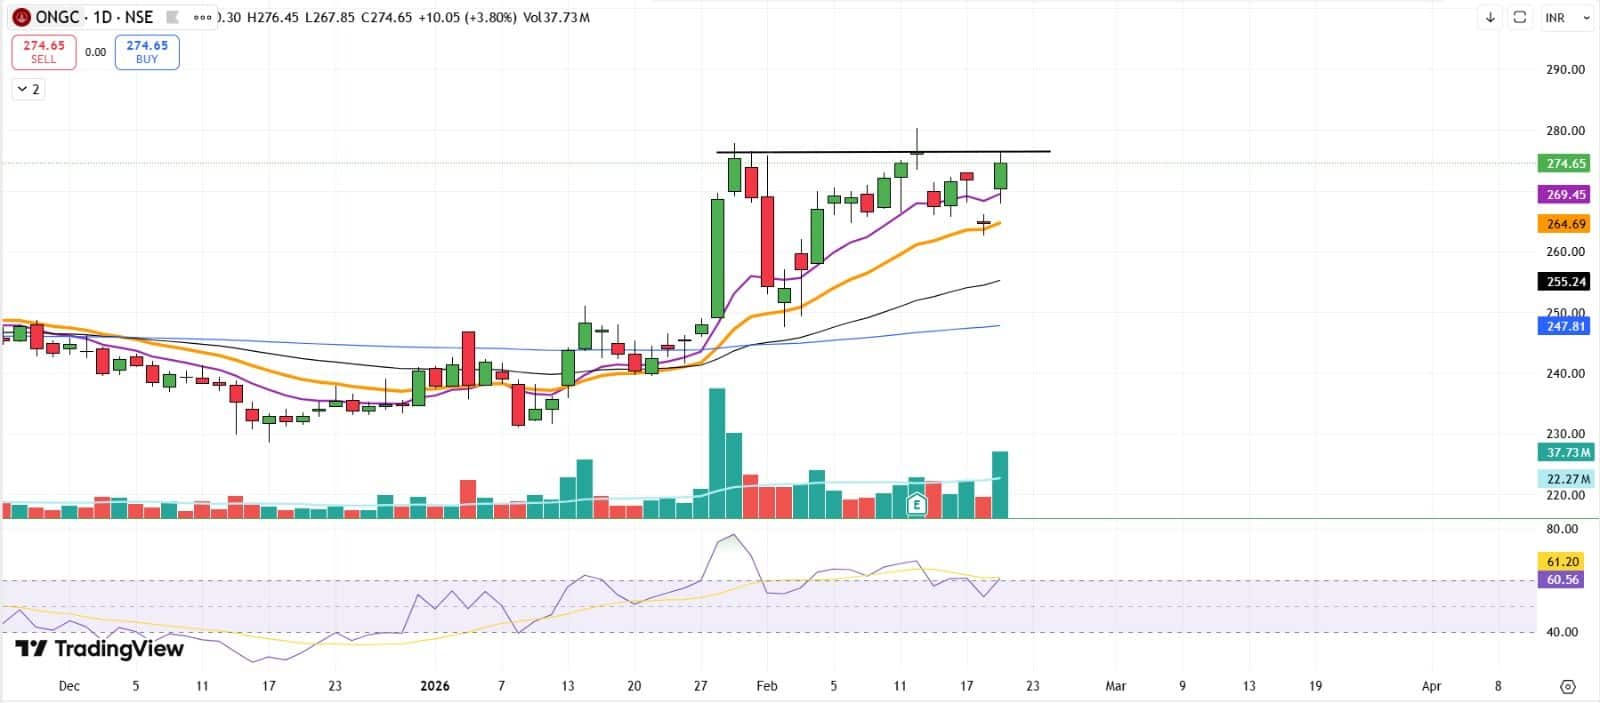Open the INR currency dropdown
Viewport: 1600px width, 703px height.
[1567, 17]
